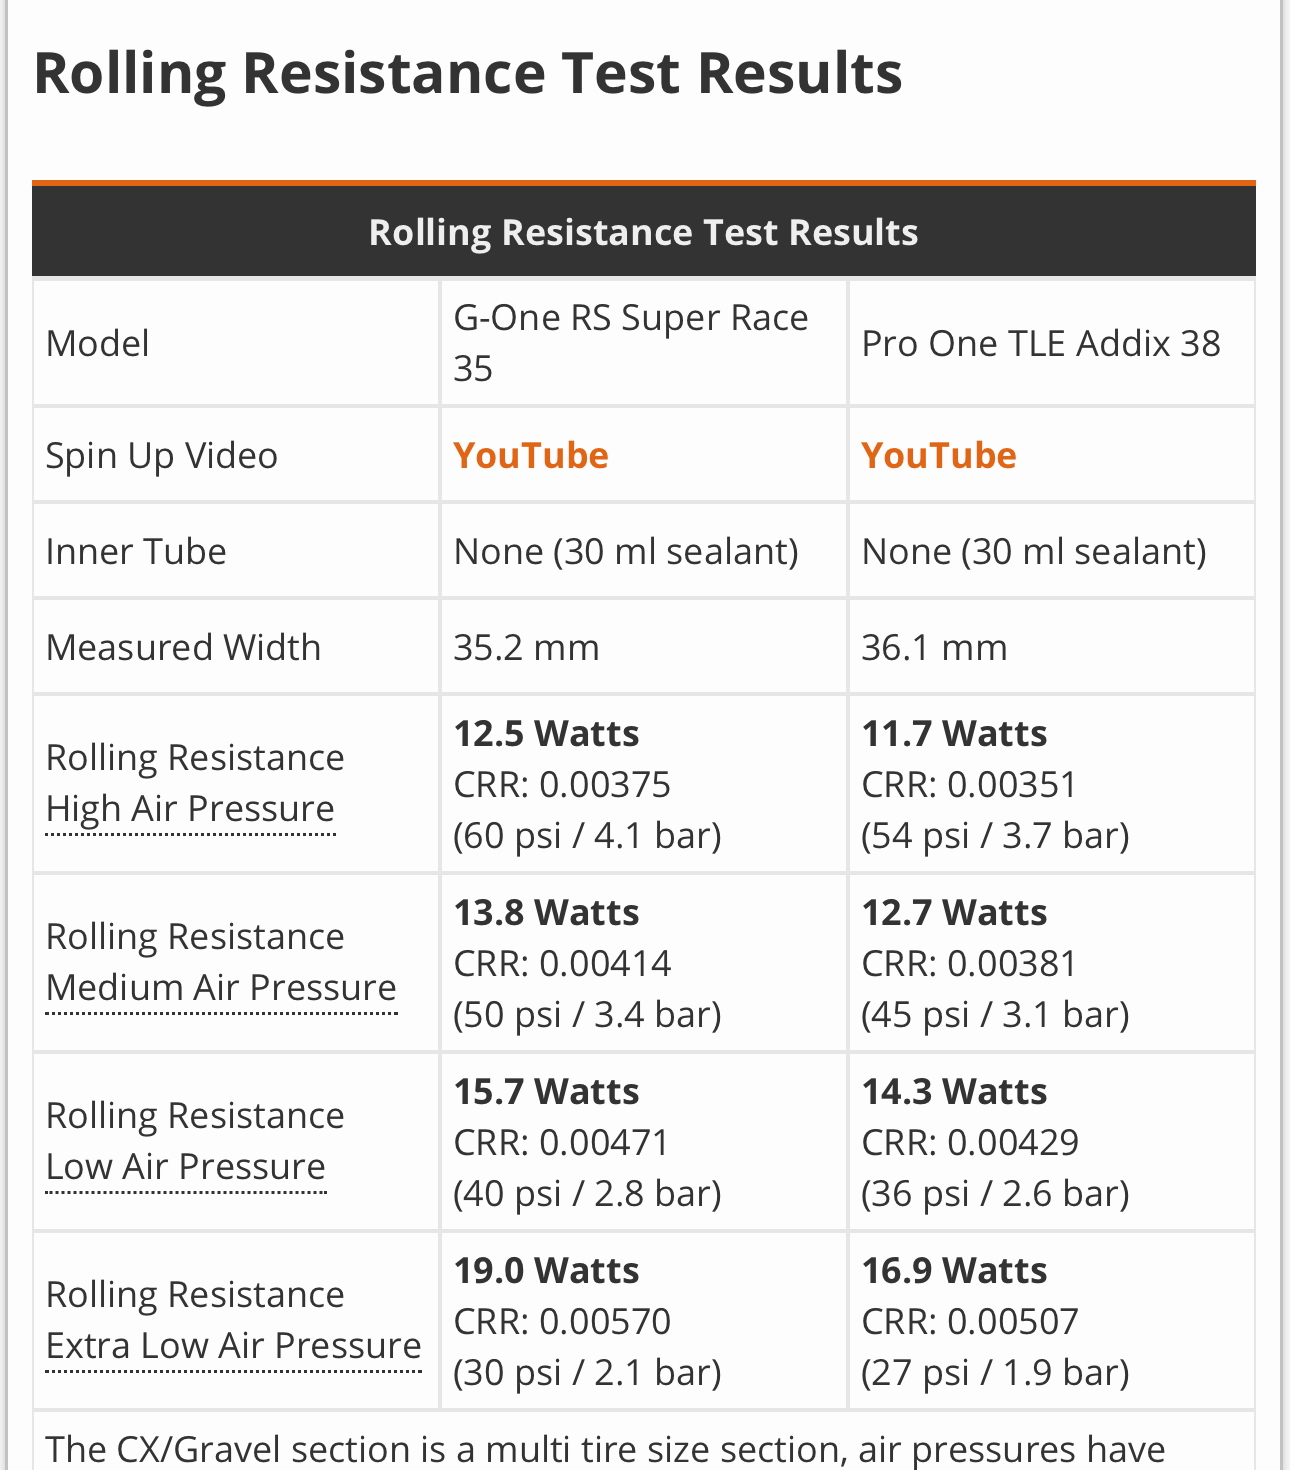
Task: Click the 19.0 Watts result value
Action: click(546, 1271)
